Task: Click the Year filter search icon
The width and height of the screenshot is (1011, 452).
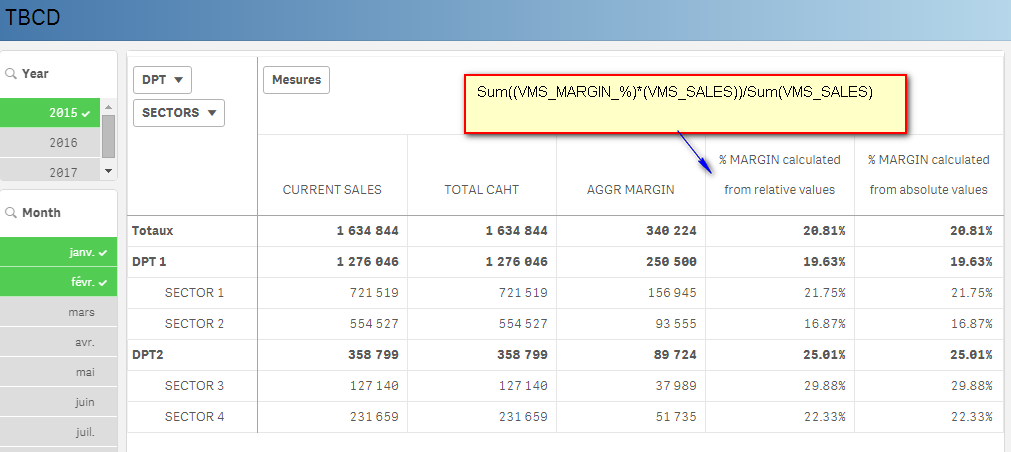Action: 11,74
